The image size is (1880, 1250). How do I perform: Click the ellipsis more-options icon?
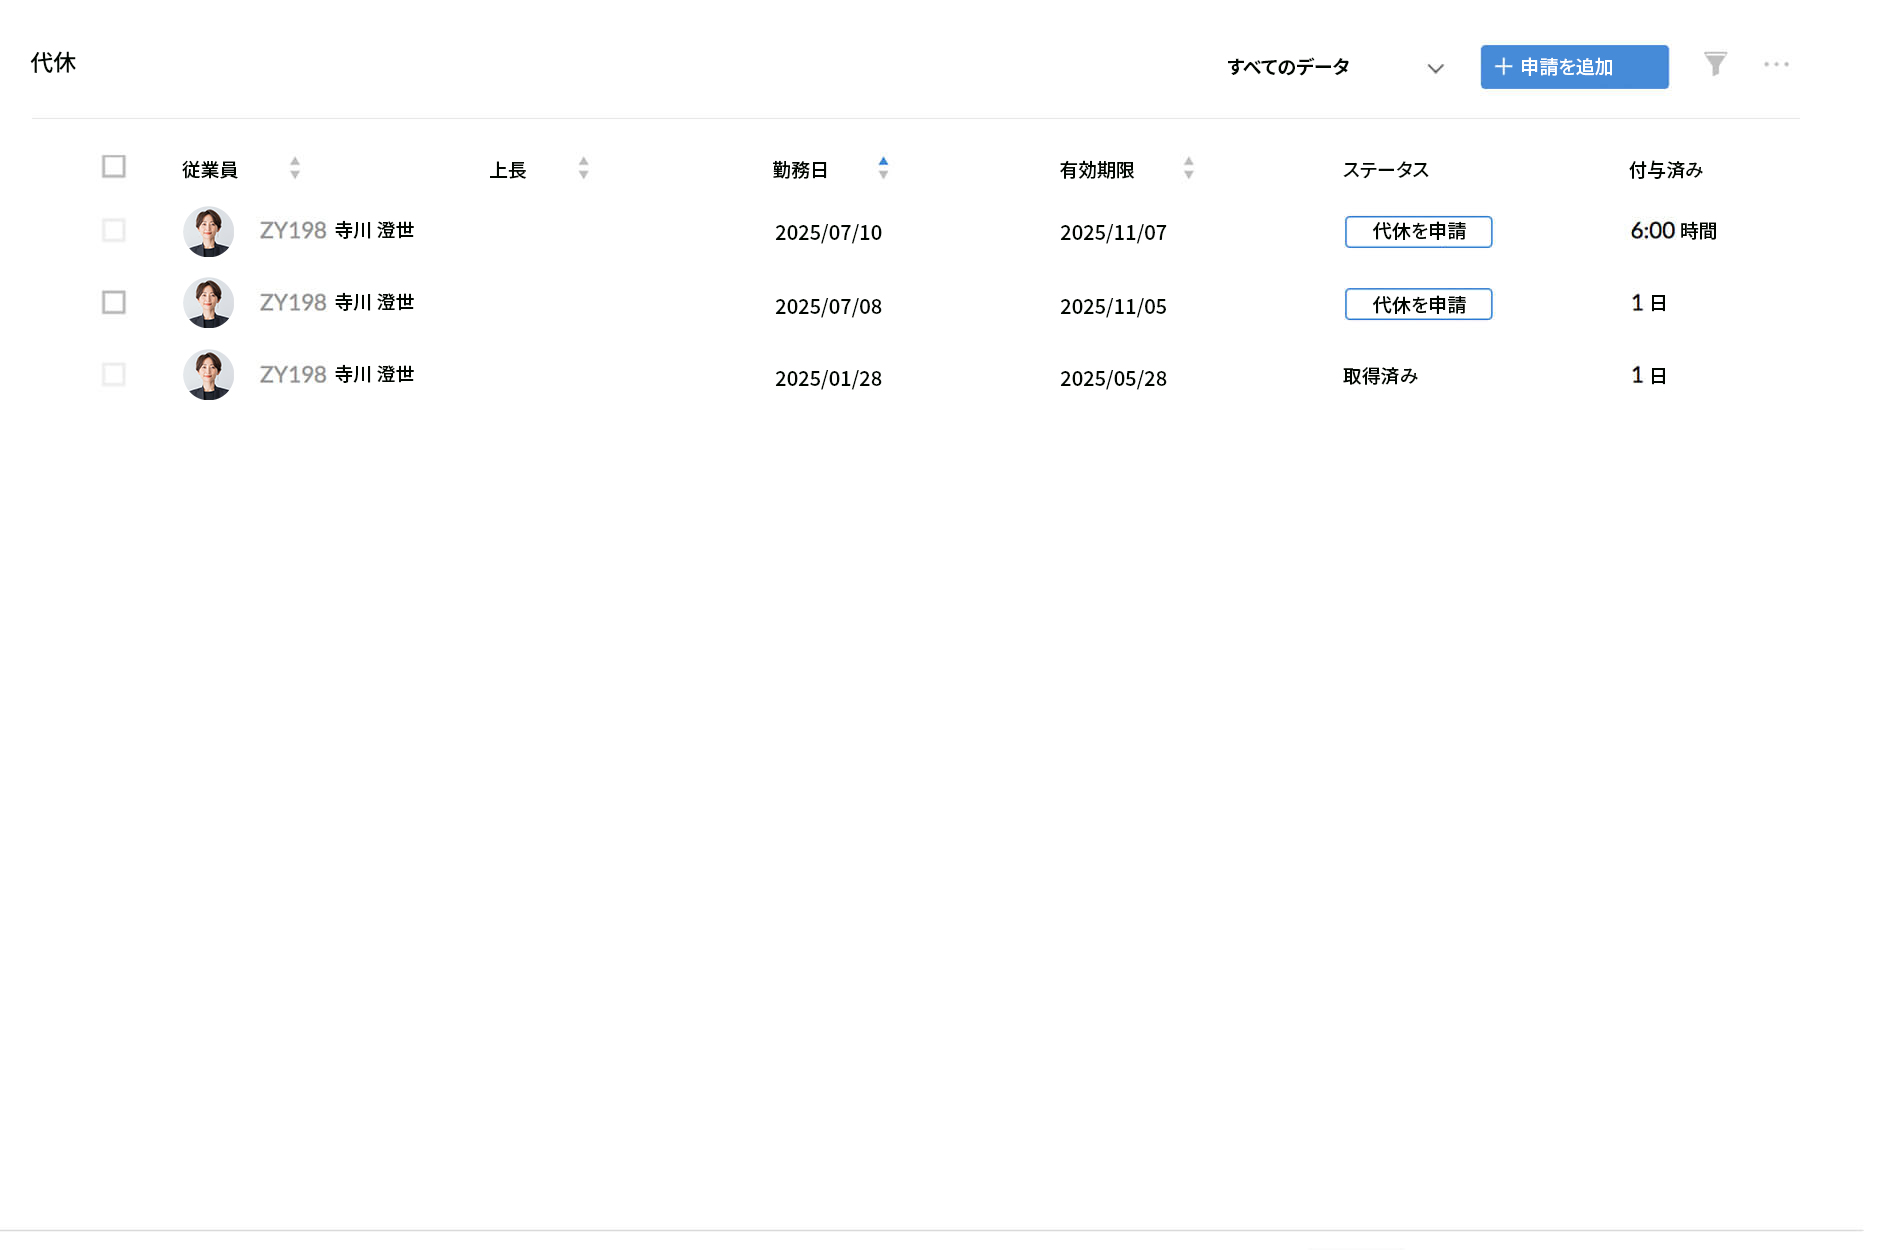click(x=1776, y=63)
